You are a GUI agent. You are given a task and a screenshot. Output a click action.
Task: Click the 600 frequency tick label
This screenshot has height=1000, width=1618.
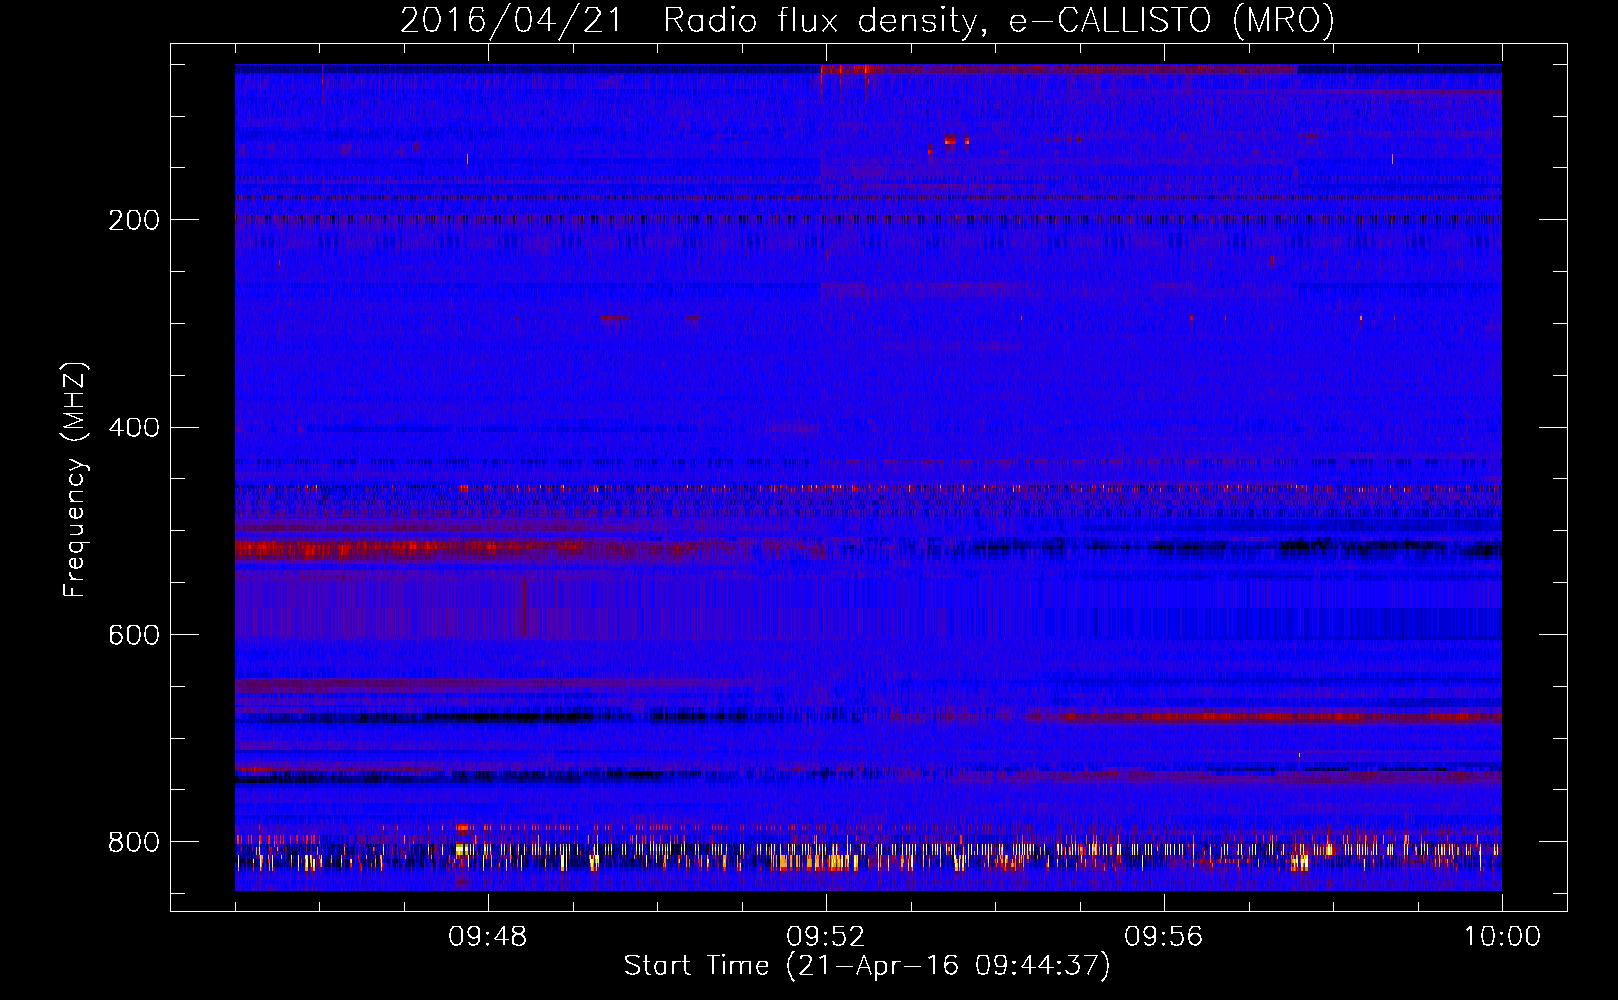[134, 636]
